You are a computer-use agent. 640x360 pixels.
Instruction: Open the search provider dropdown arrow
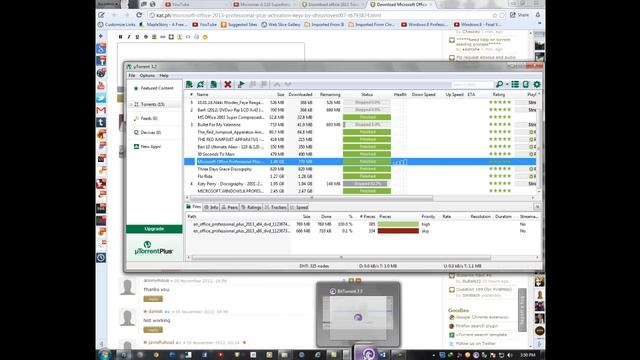click(507, 84)
